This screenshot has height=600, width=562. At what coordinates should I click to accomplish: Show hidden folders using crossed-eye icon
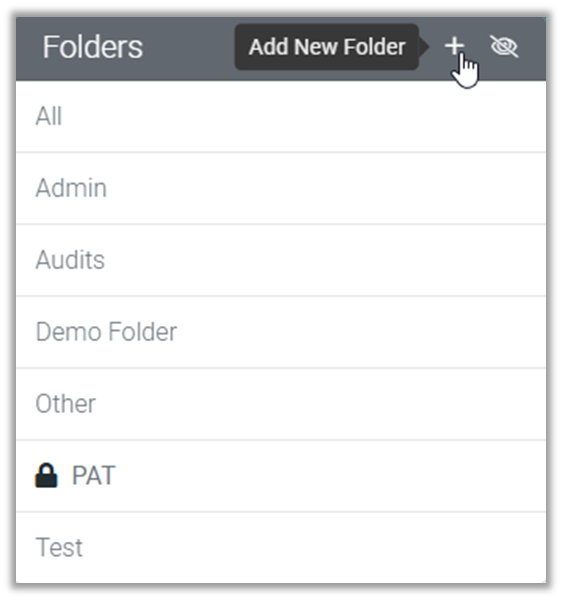tap(504, 46)
